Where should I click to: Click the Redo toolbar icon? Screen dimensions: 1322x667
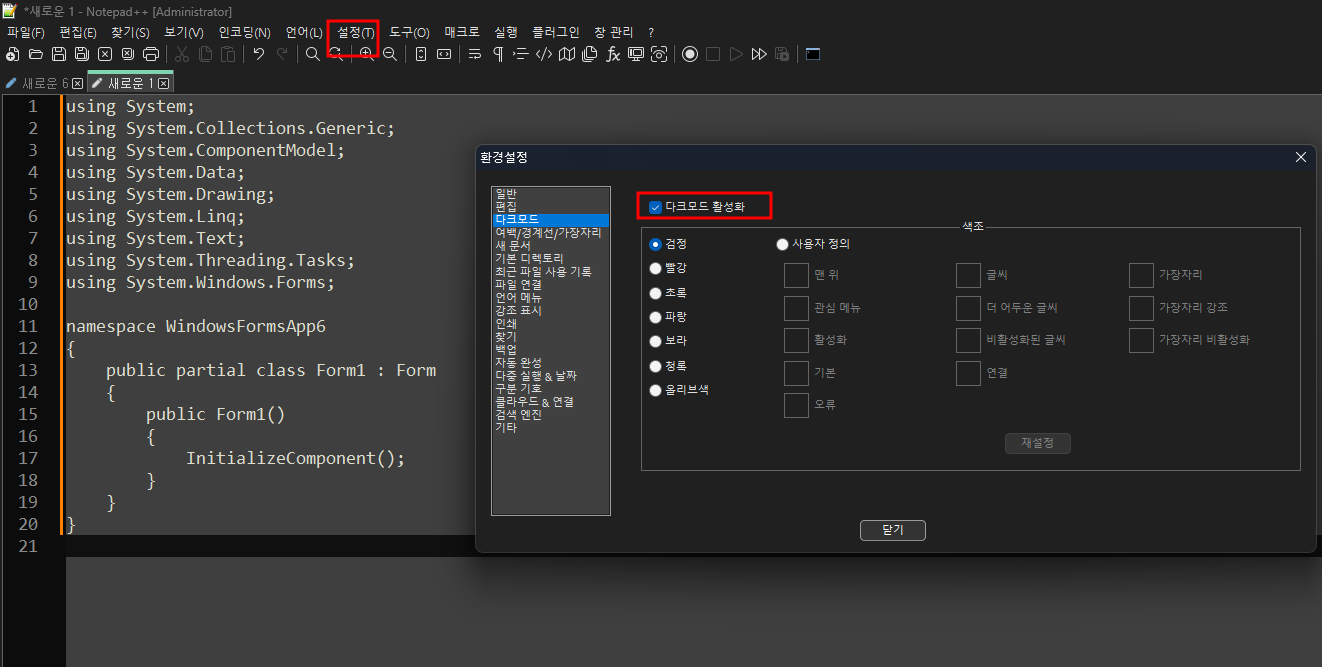point(282,54)
